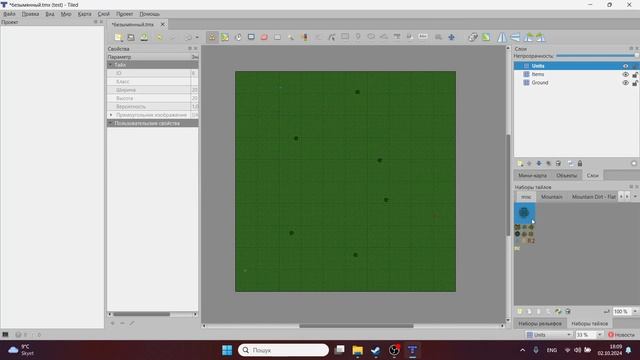Click New Layer icon in Layers panel
This screenshot has height=360, width=640.
[x=520, y=163]
